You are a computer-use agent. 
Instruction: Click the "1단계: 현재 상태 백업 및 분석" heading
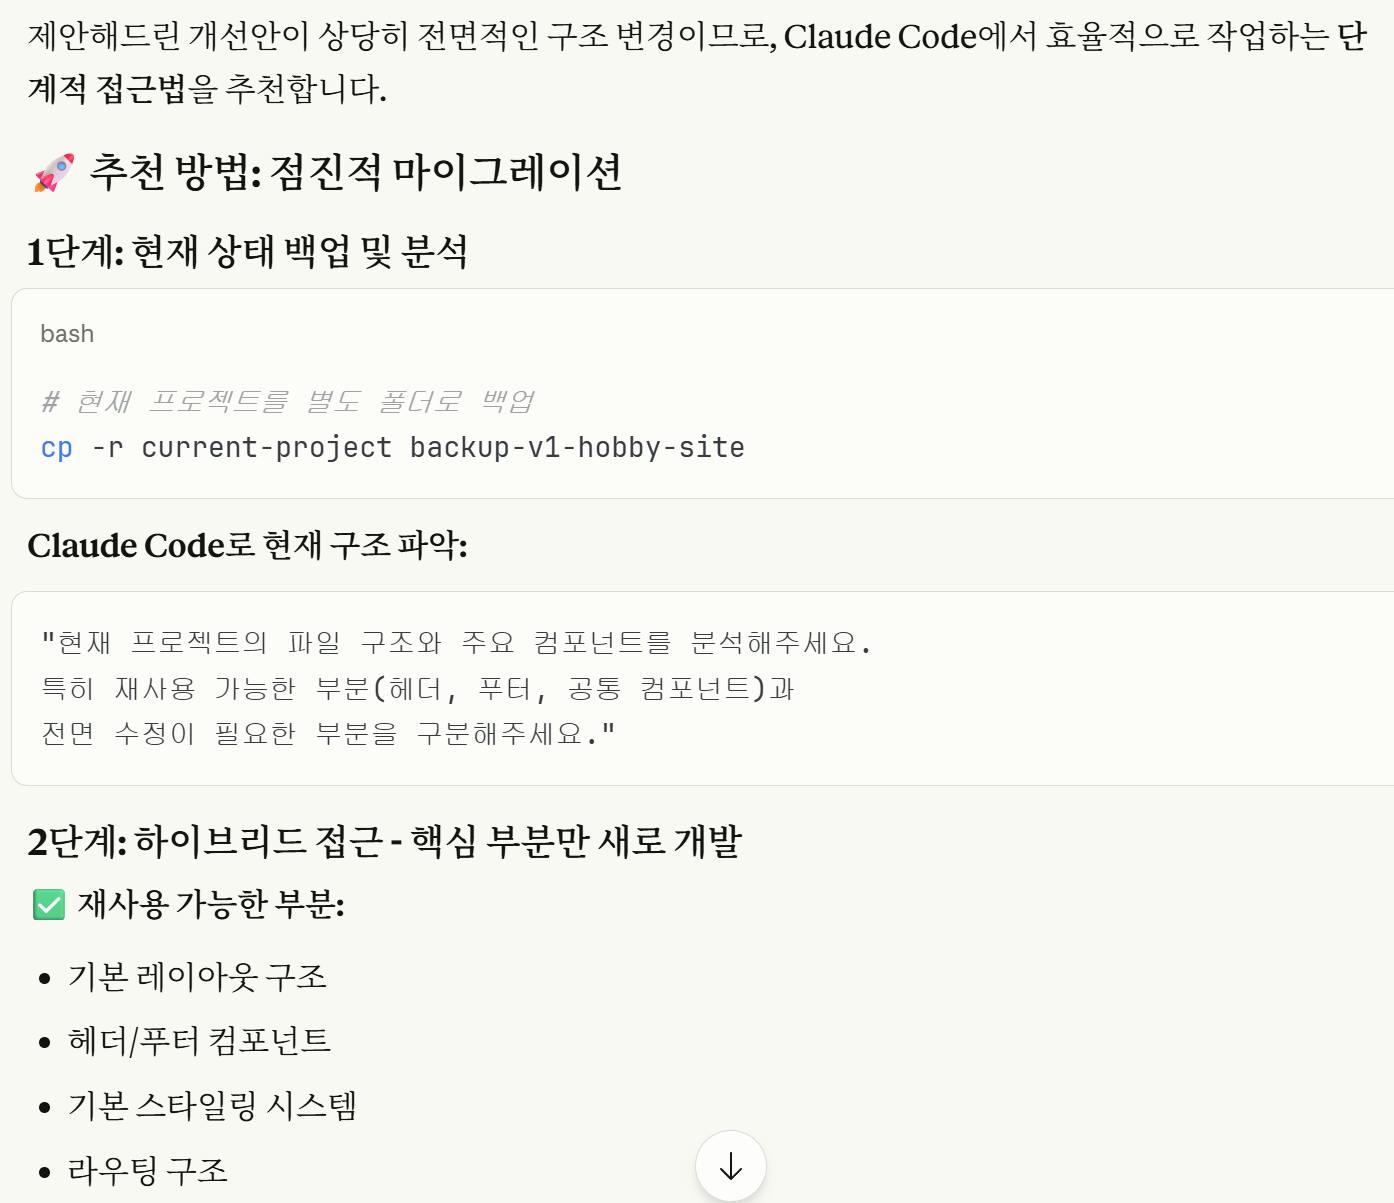click(x=247, y=252)
